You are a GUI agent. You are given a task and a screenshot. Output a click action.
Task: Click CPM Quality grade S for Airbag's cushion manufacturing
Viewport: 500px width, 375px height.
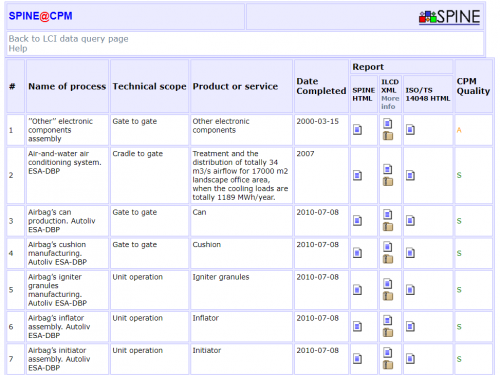[x=459, y=253]
